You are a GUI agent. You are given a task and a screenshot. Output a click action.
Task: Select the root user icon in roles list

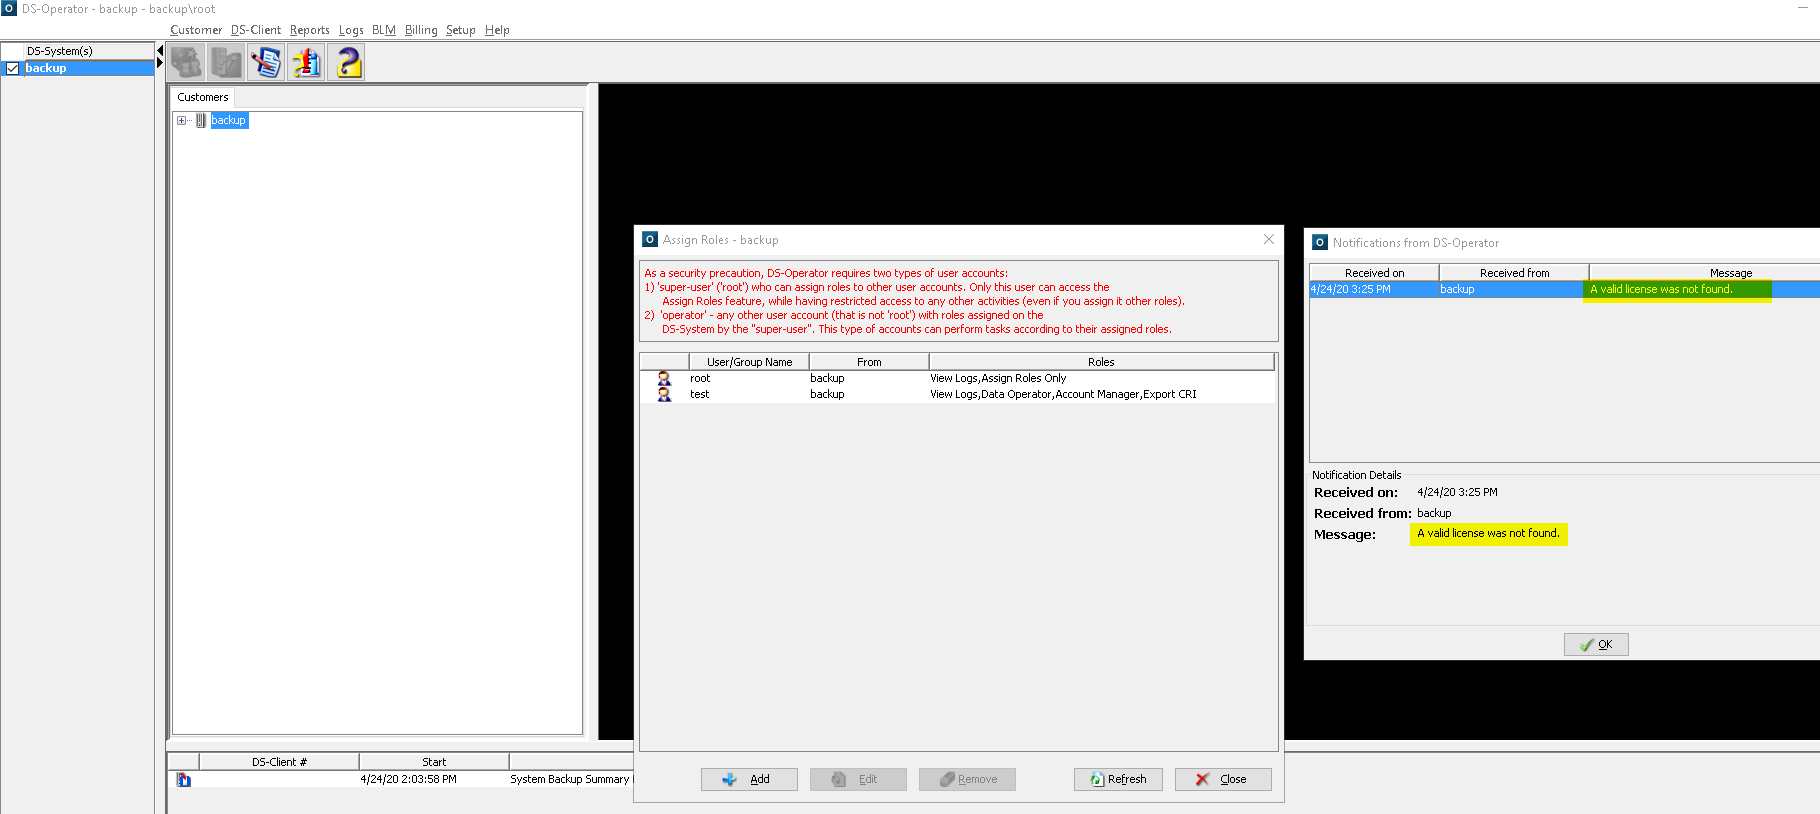(664, 378)
